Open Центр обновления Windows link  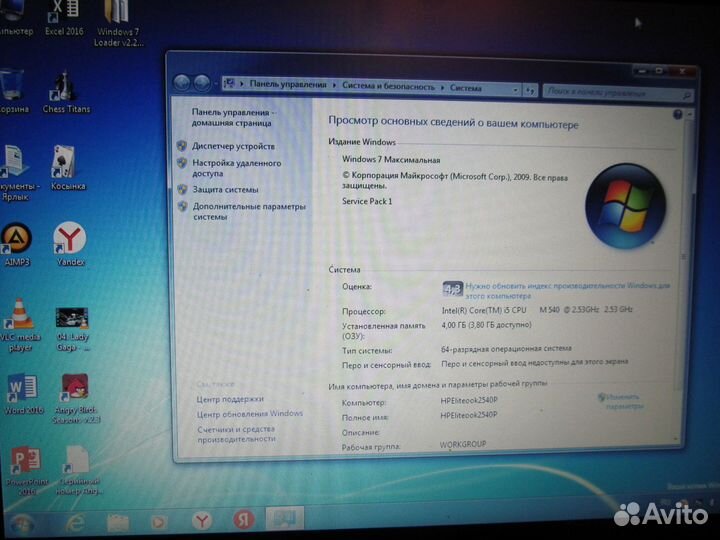point(250,414)
